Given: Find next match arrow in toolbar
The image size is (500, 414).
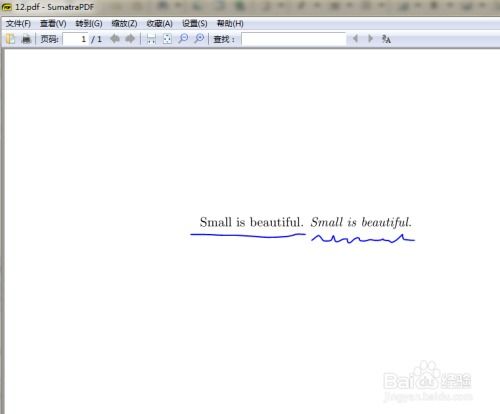Looking at the screenshot, I should click(x=370, y=39).
